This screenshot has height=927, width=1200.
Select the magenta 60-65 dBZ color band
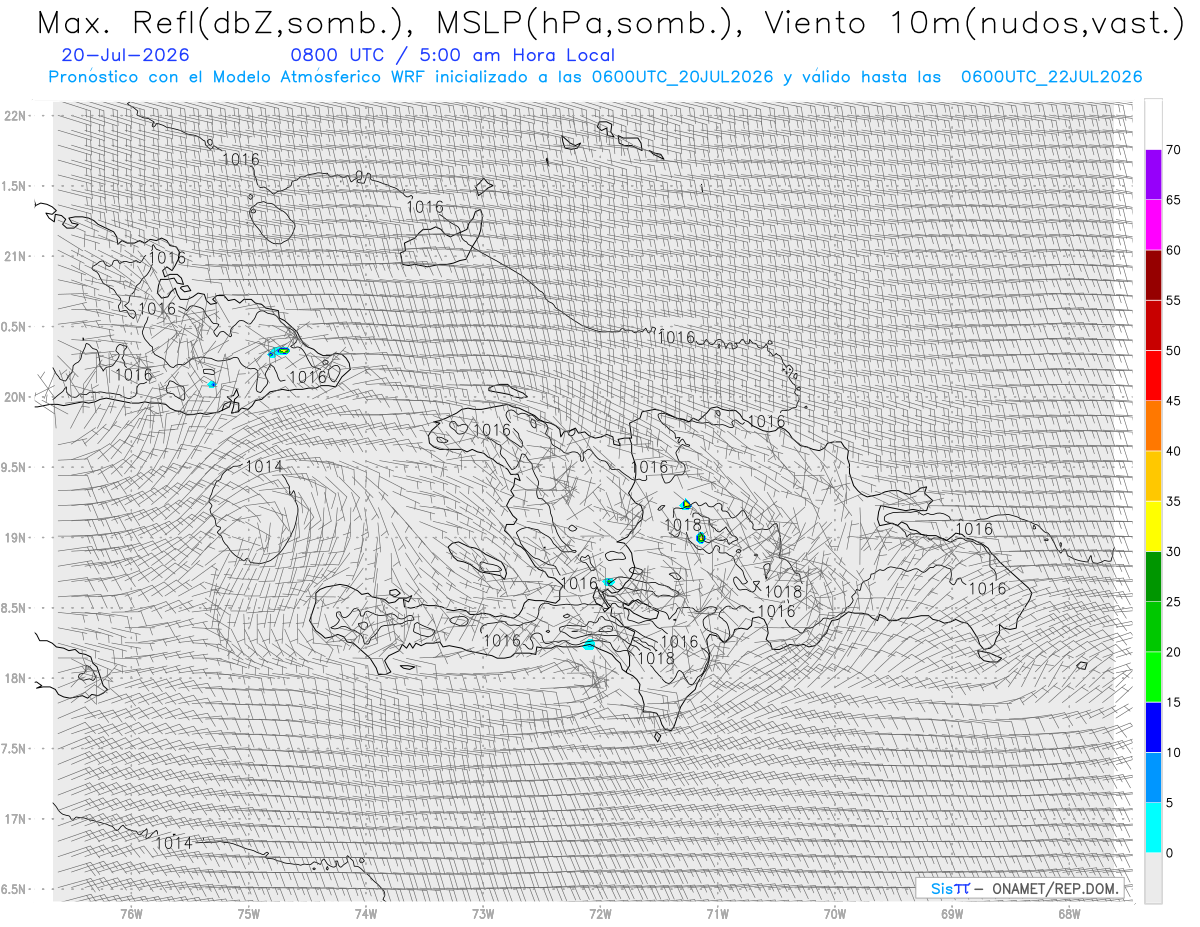coord(1153,225)
